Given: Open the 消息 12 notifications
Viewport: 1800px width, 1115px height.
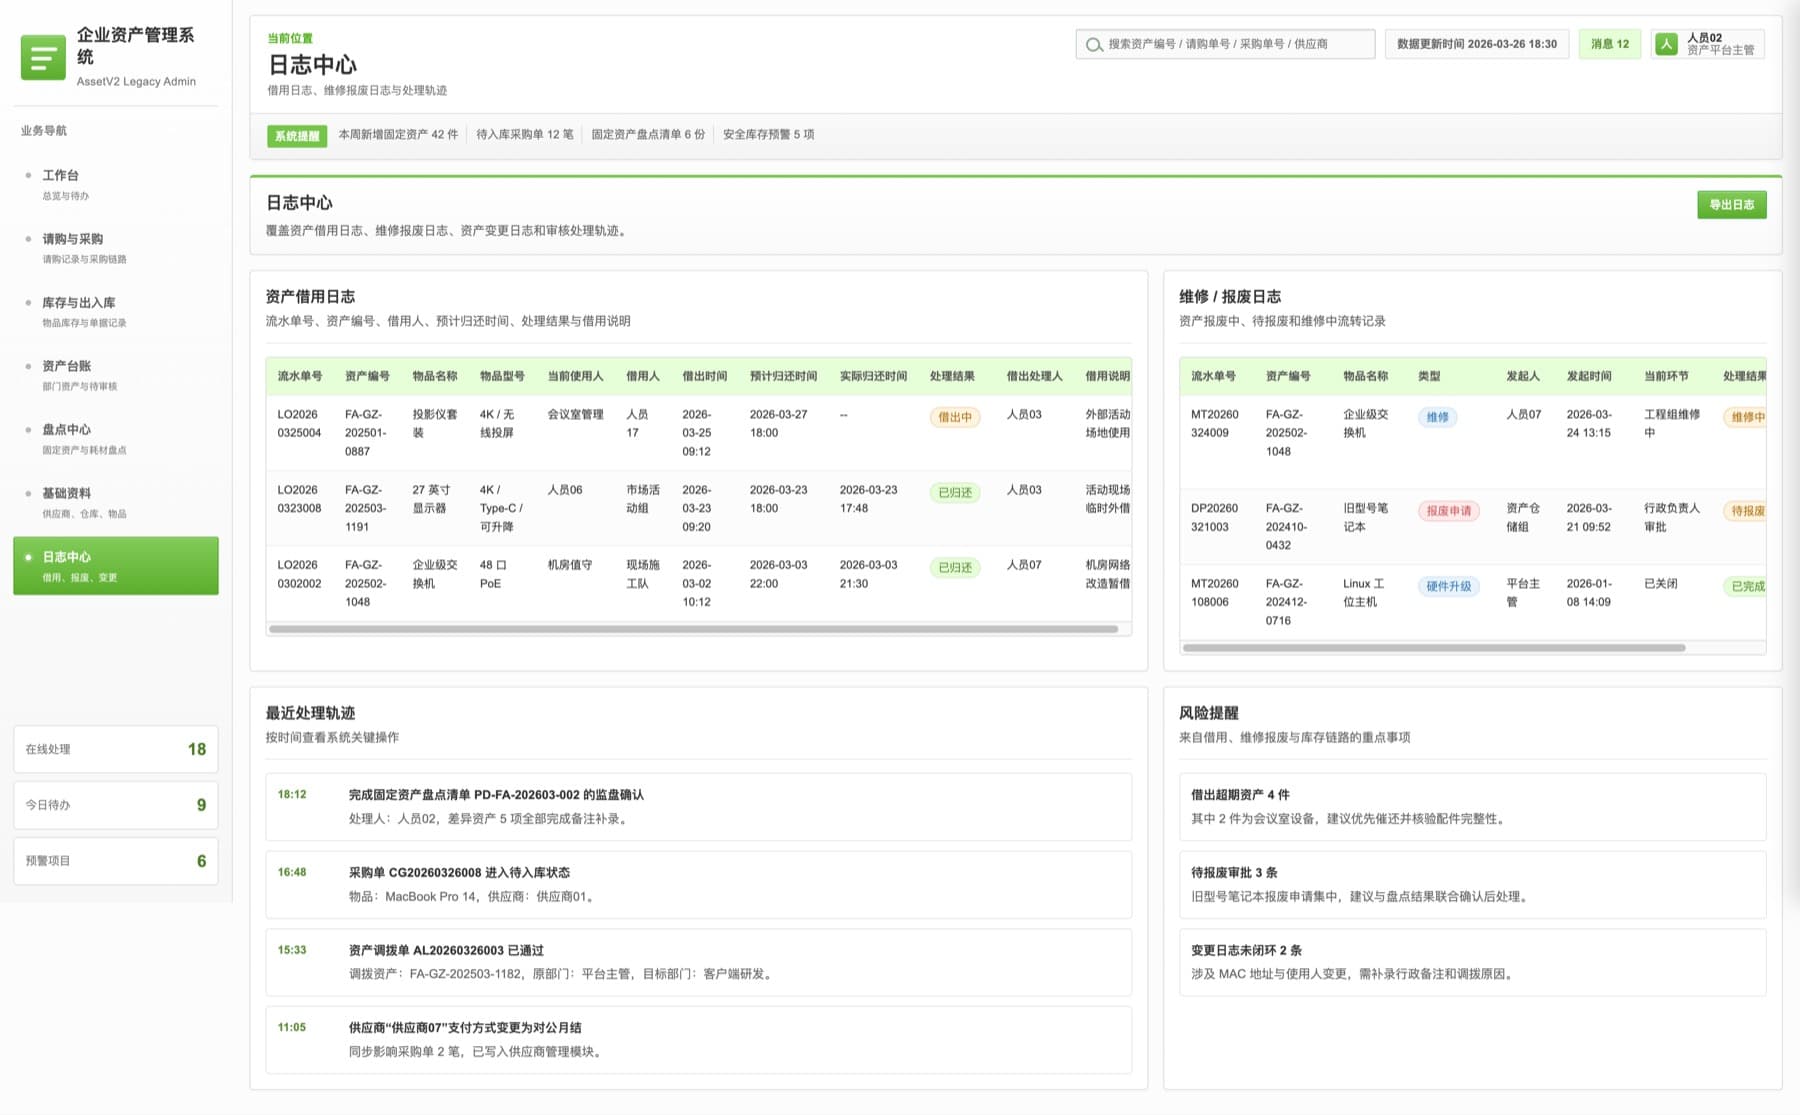Looking at the screenshot, I should click(x=1609, y=44).
